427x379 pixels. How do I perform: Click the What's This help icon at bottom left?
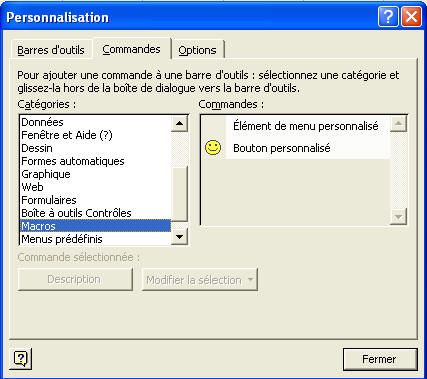[21, 359]
